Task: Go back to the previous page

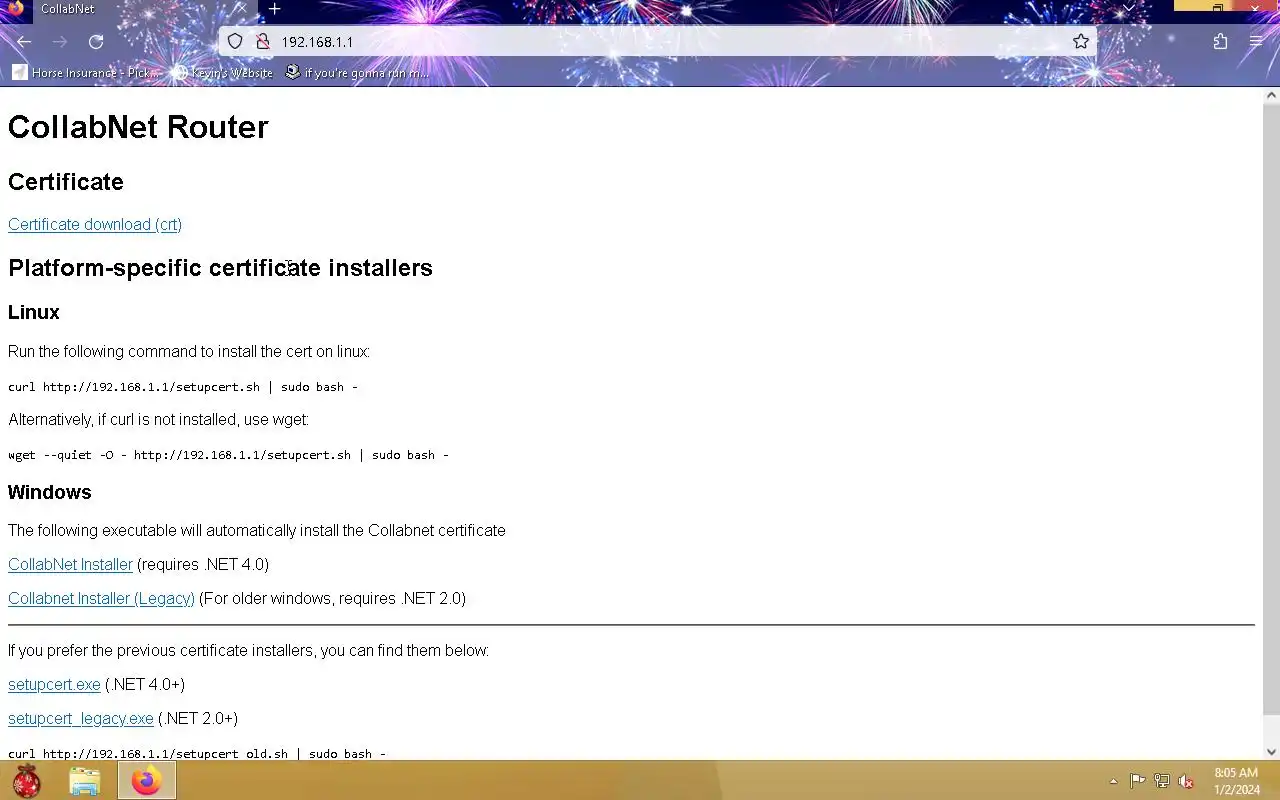Action: (x=24, y=42)
